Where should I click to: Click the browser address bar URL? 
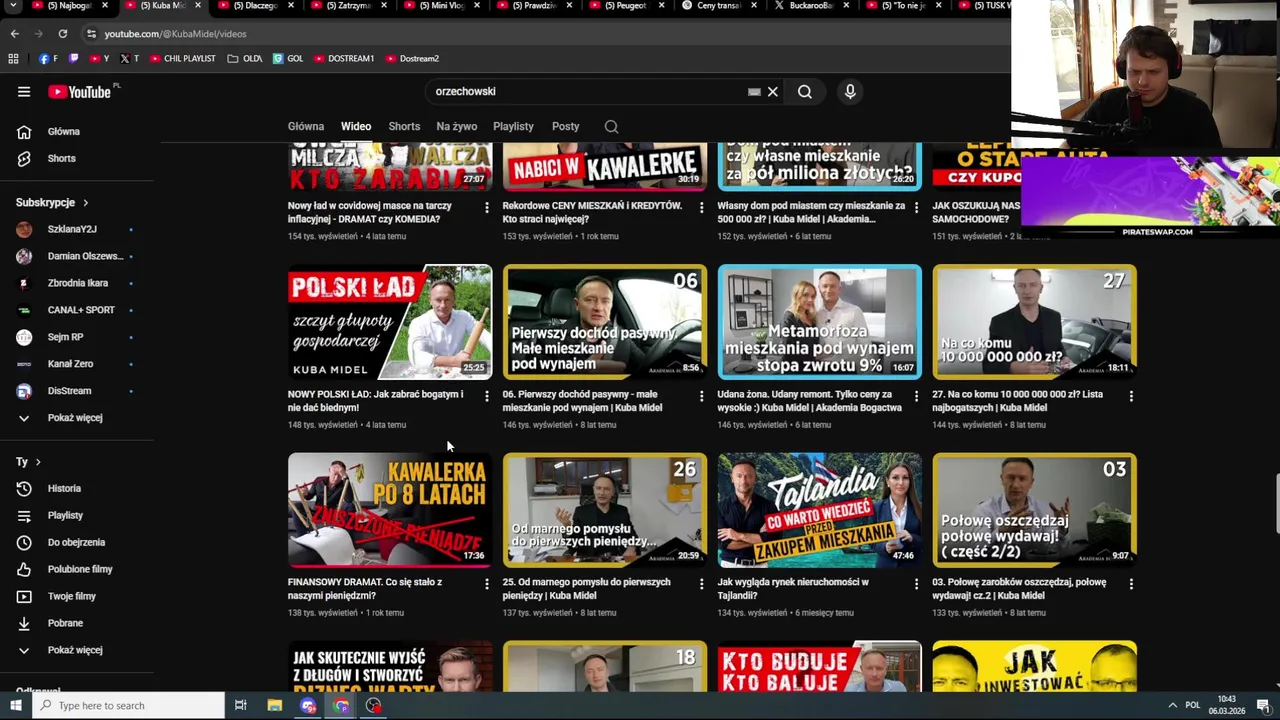click(175, 34)
